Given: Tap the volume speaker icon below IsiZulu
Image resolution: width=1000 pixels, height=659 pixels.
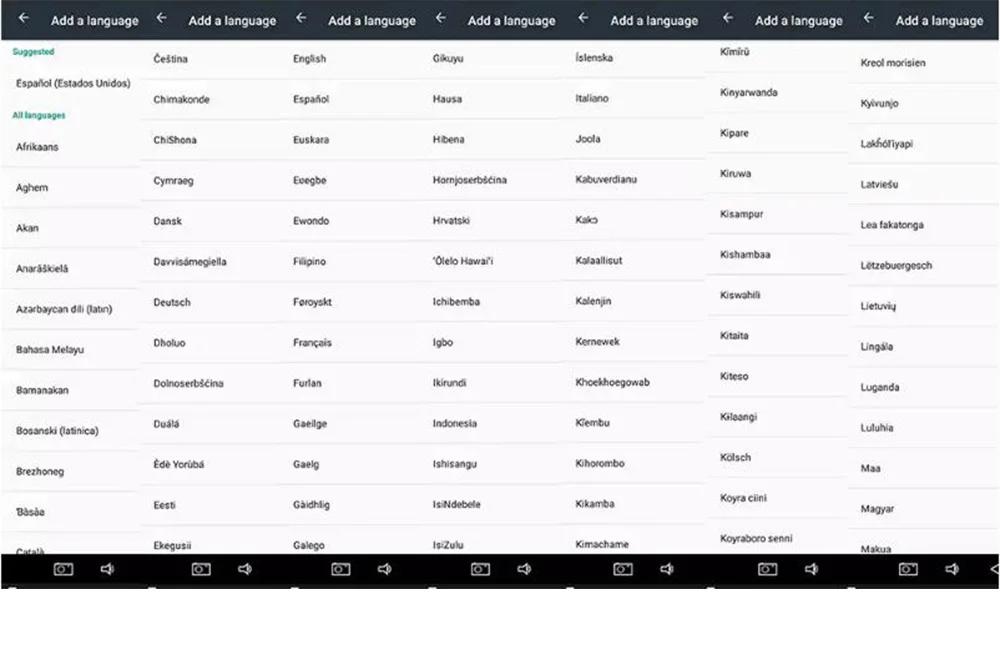Looking at the screenshot, I should click(524, 569).
